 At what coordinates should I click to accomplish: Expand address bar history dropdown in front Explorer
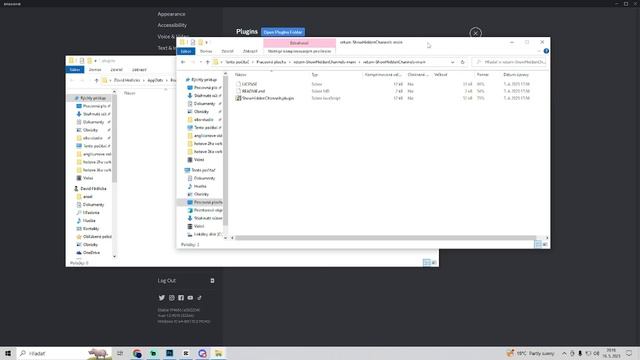coord(453,62)
